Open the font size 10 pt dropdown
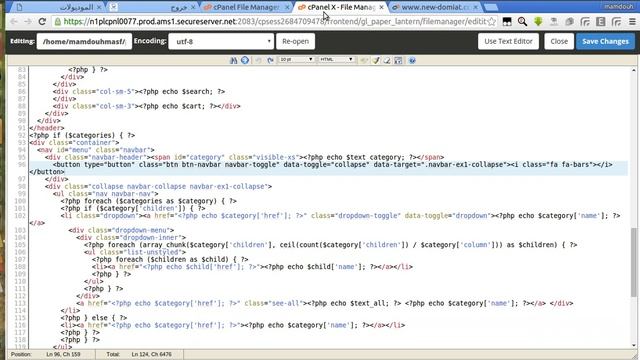Image resolution: width=640 pixels, height=360 pixels. [x=296, y=60]
